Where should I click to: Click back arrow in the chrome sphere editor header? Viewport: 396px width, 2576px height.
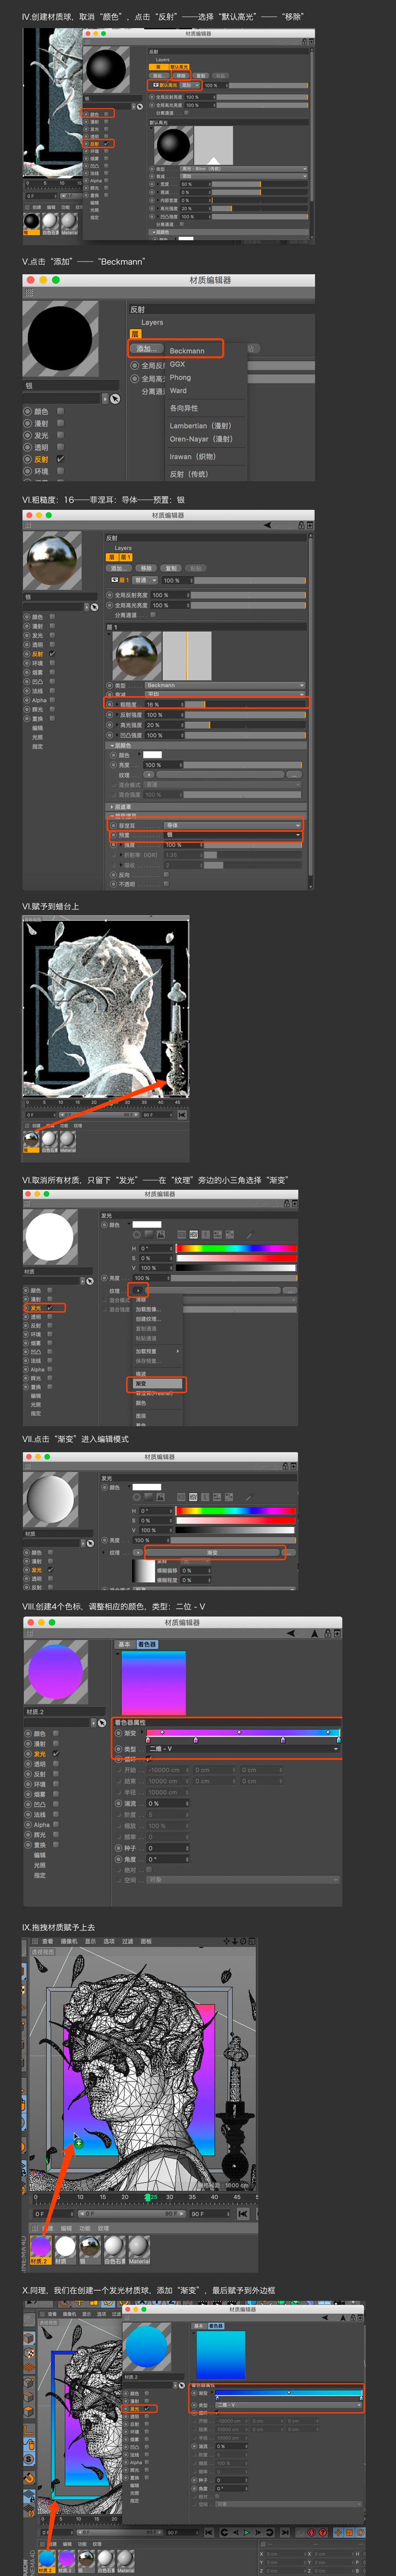pos(267,525)
